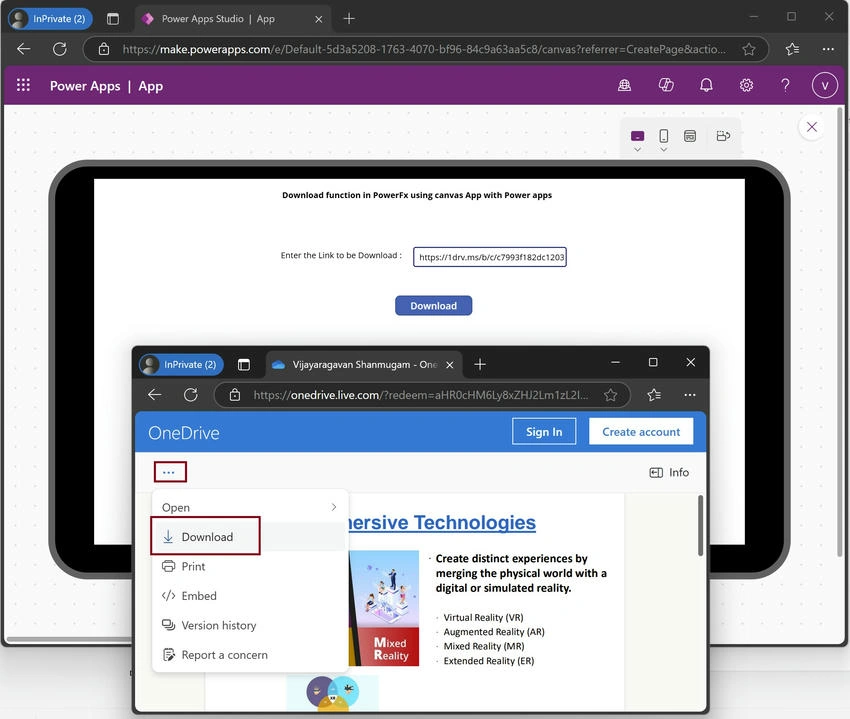The width and height of the screenshot is (850, 719).
Task: Click the Mixed Reality slide image
Action: [x=384, y=608]
